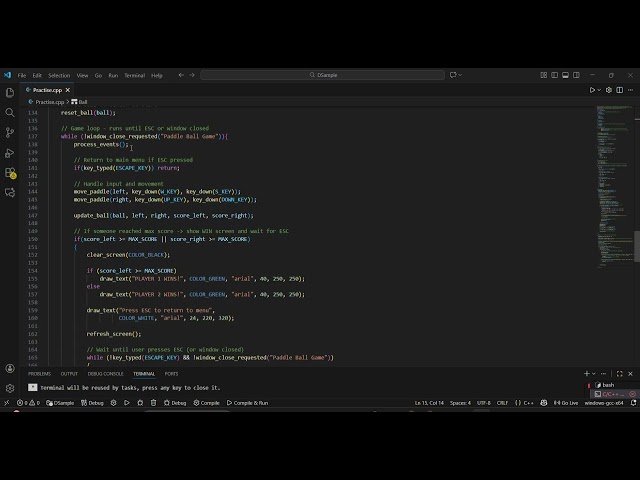Open Run and Debug view
The height and width of the screenshot is (480, 640).
tap(10, 153)
